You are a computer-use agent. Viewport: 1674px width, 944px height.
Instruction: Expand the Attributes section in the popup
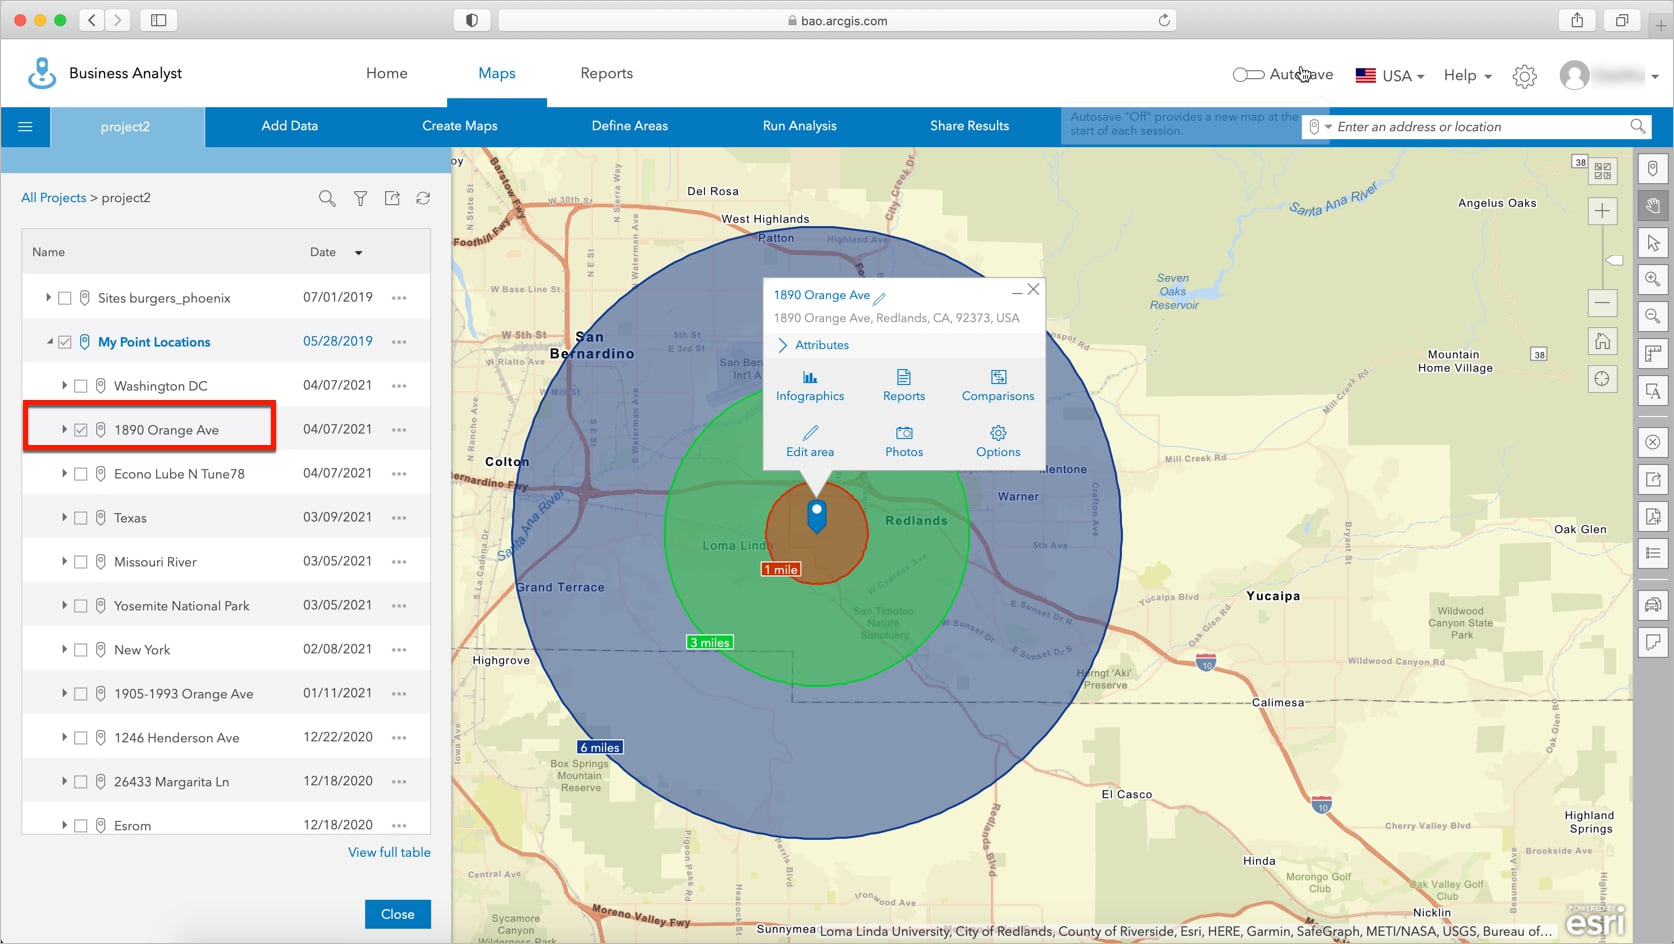tap(822, 344)
